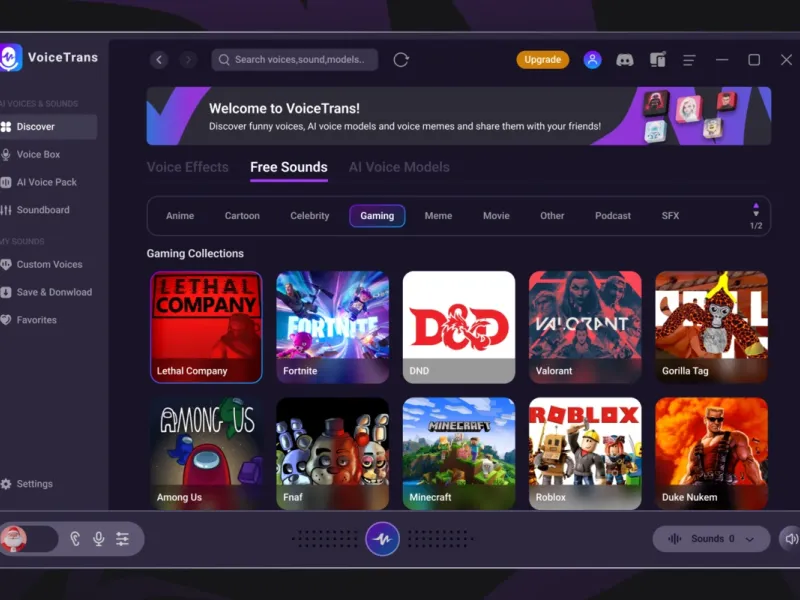
Task: Open the Discord icon in top bar
Action: (624, 60)
